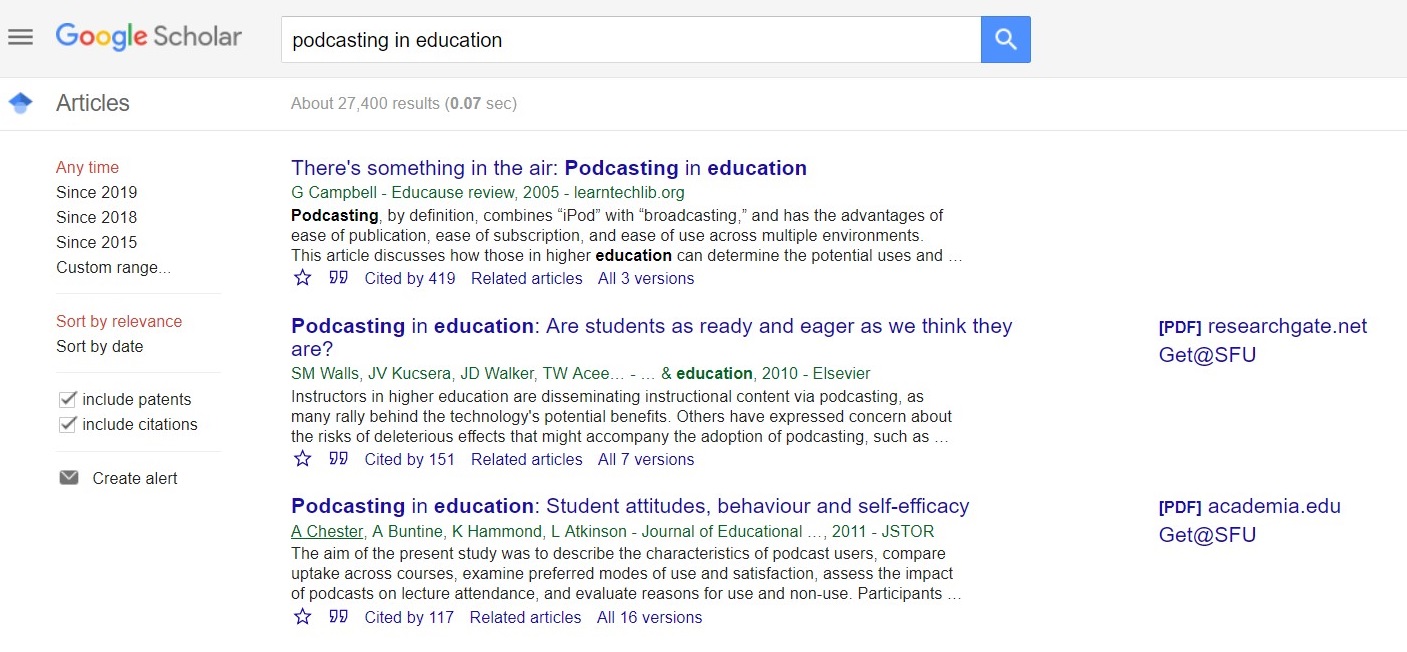The height and width of the screenshot is (652, 1407).
Task: Click the blue search magnifier button
Action: 1005,39
